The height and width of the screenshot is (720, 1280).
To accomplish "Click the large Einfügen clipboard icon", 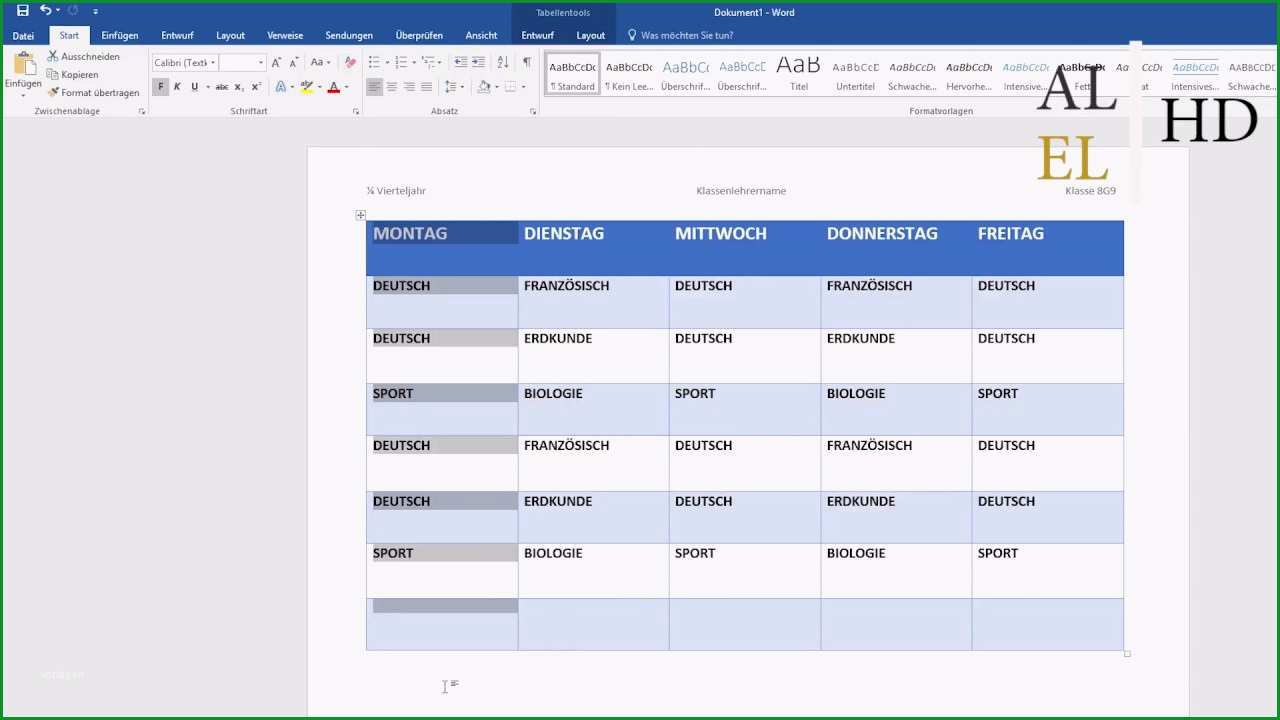I will click(23, 65).
